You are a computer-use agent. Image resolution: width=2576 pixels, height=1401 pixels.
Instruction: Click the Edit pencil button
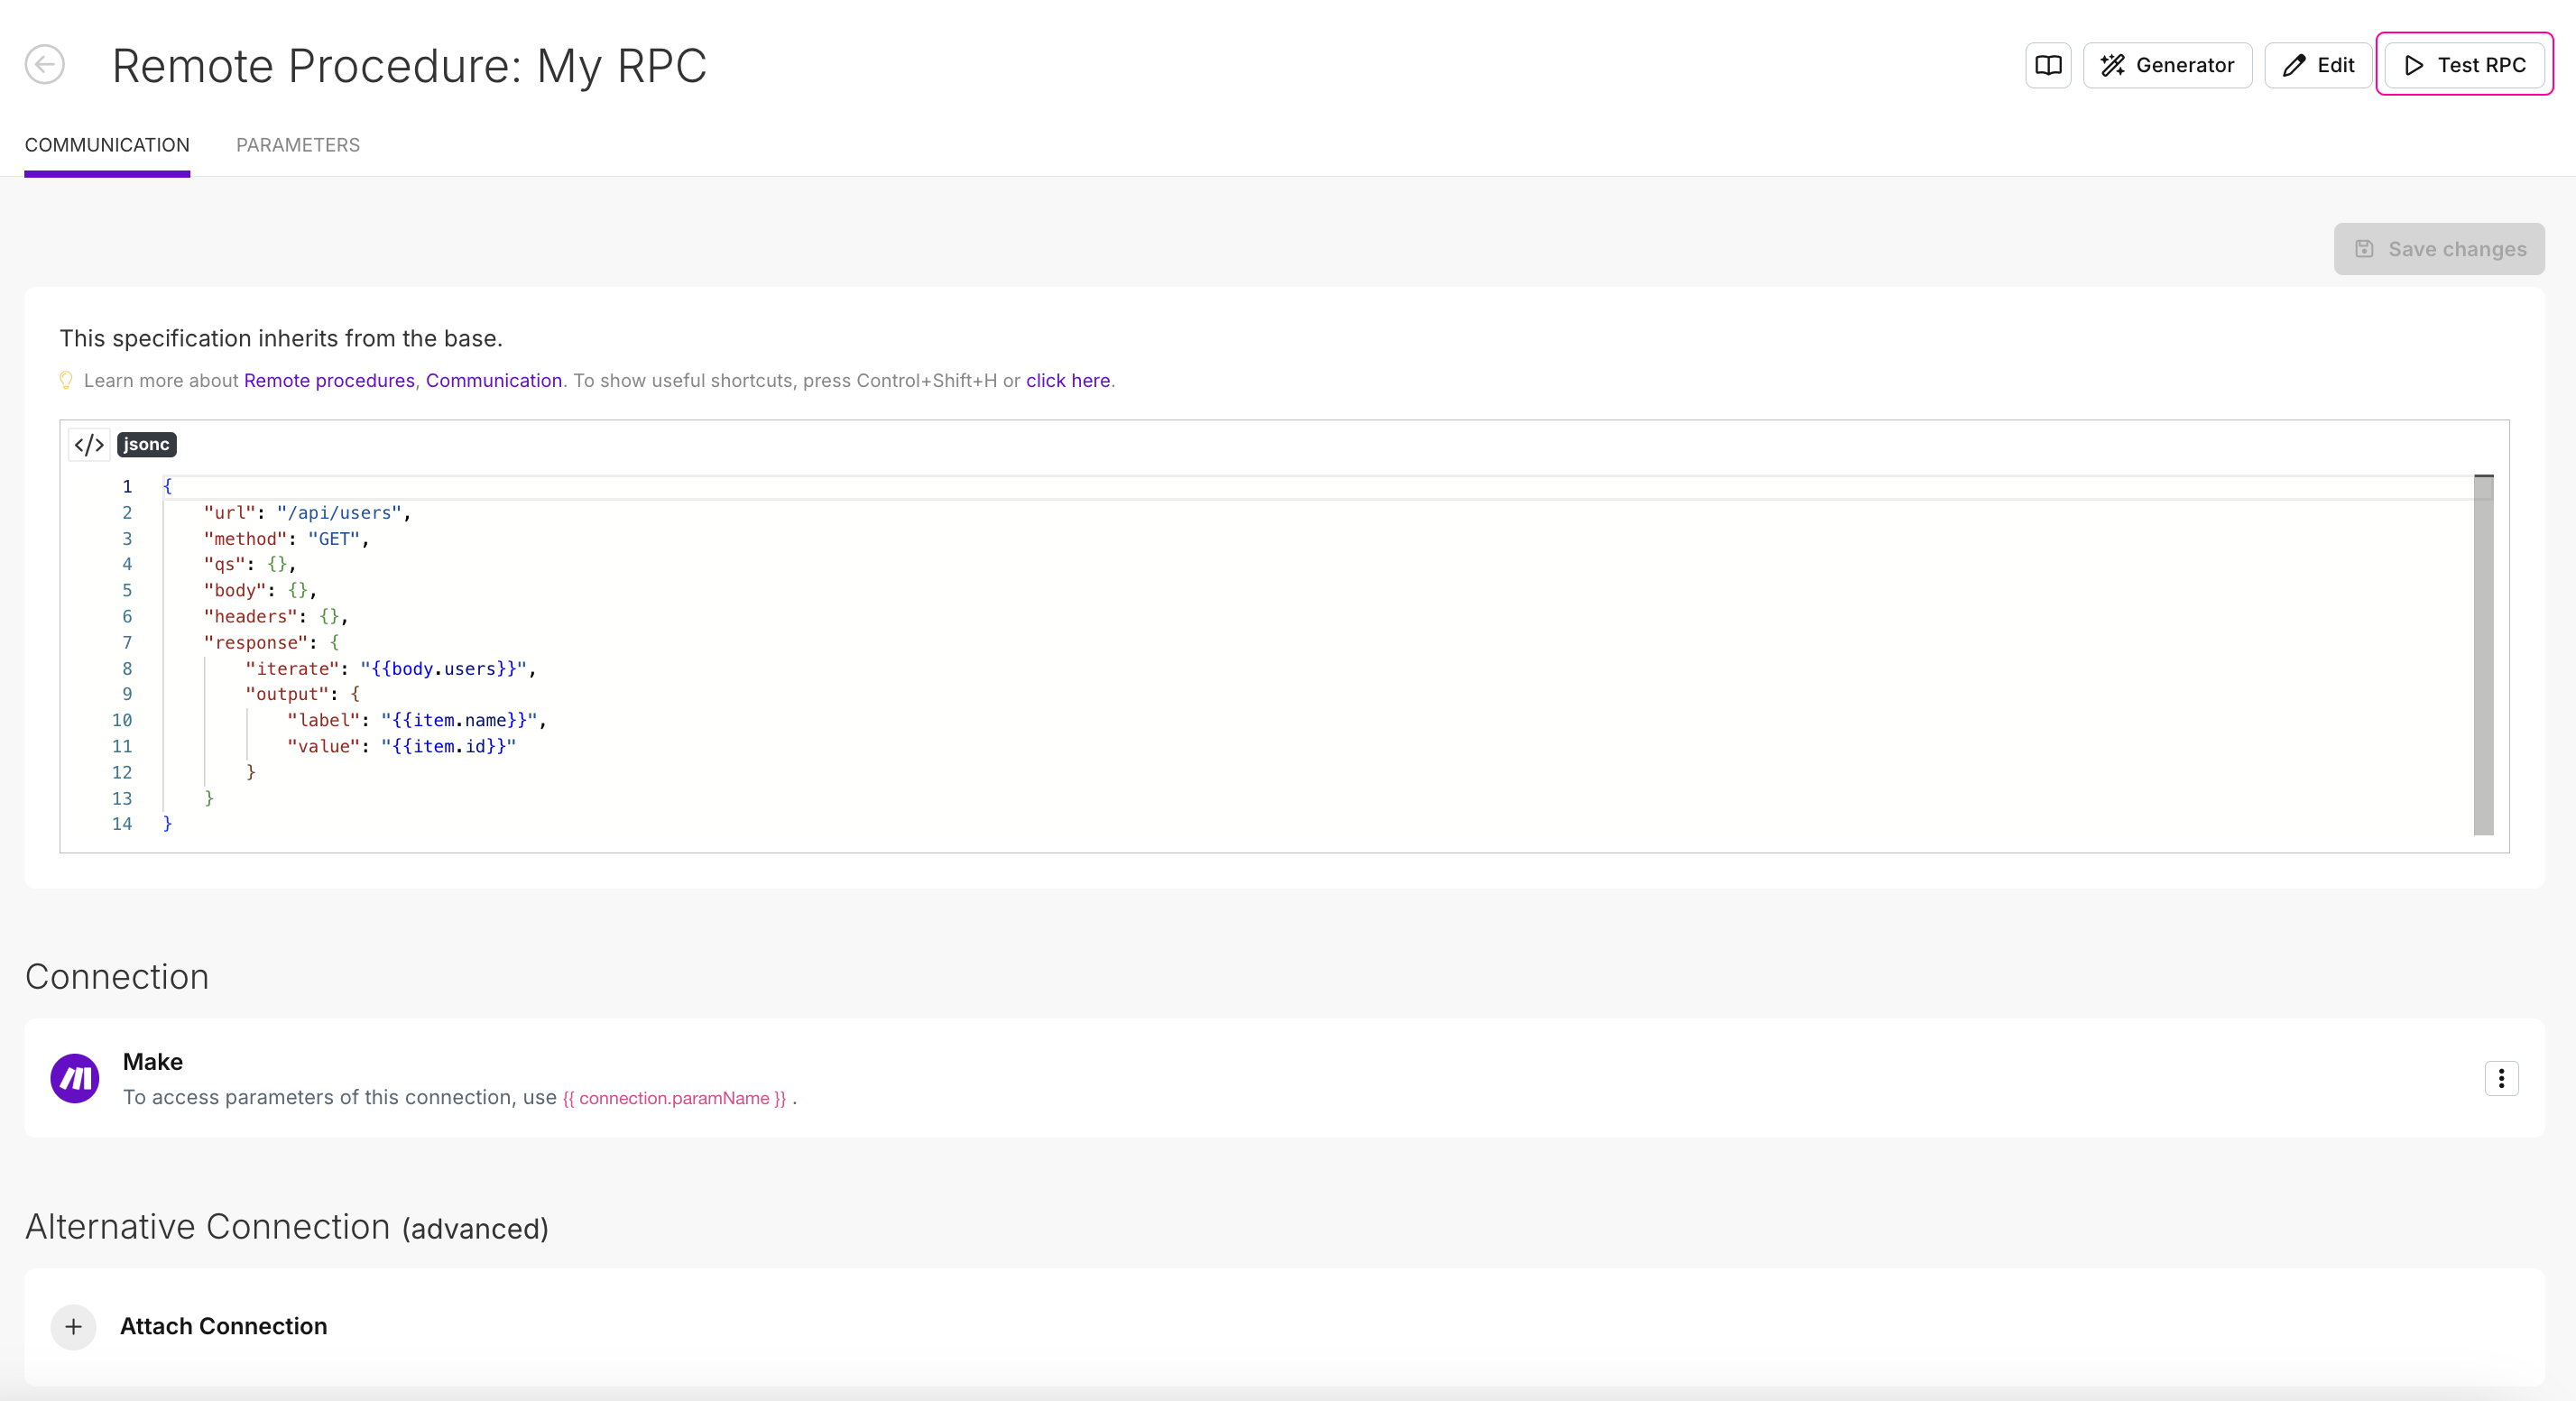click(2317, 65)
